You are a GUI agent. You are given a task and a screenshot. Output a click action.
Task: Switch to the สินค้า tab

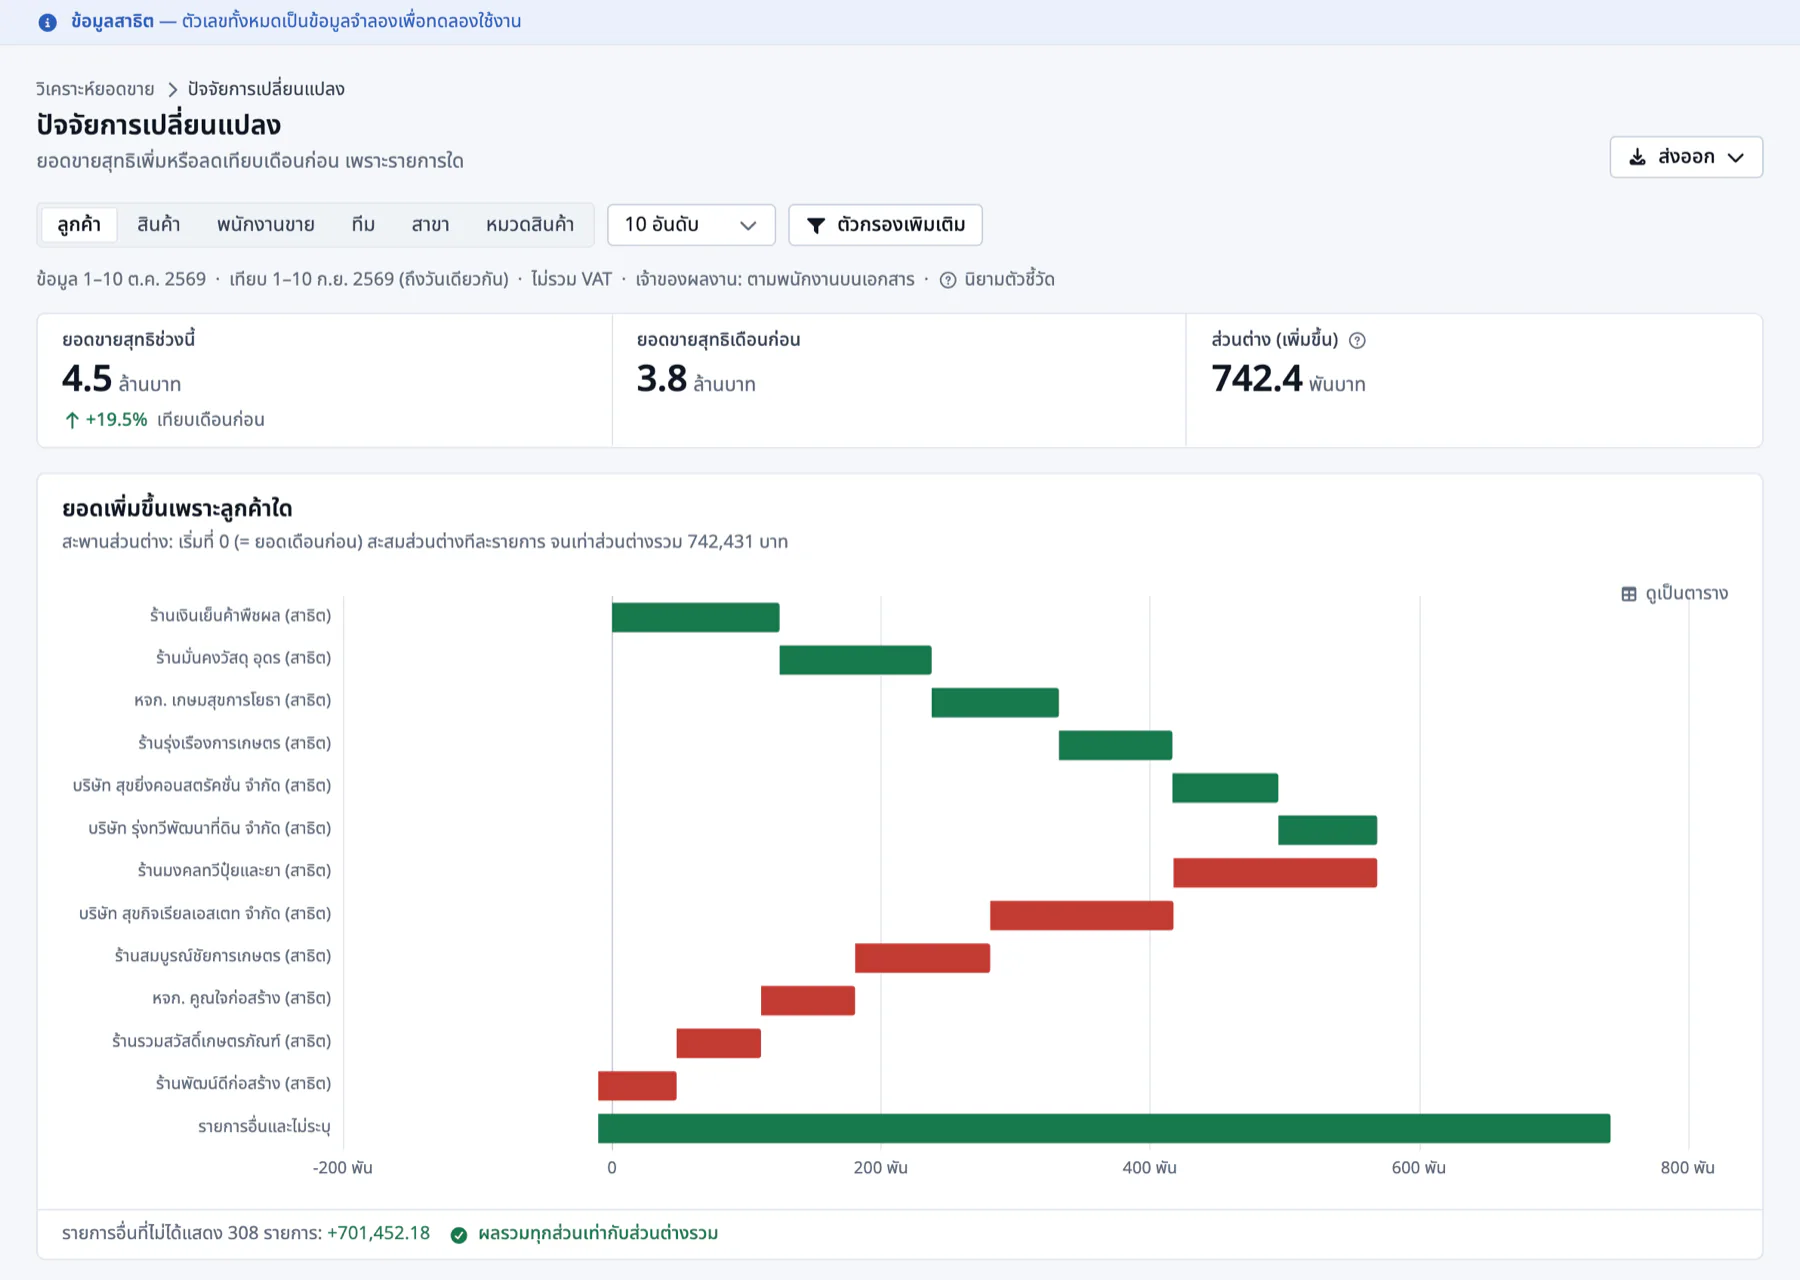click(x=159, y=225)
